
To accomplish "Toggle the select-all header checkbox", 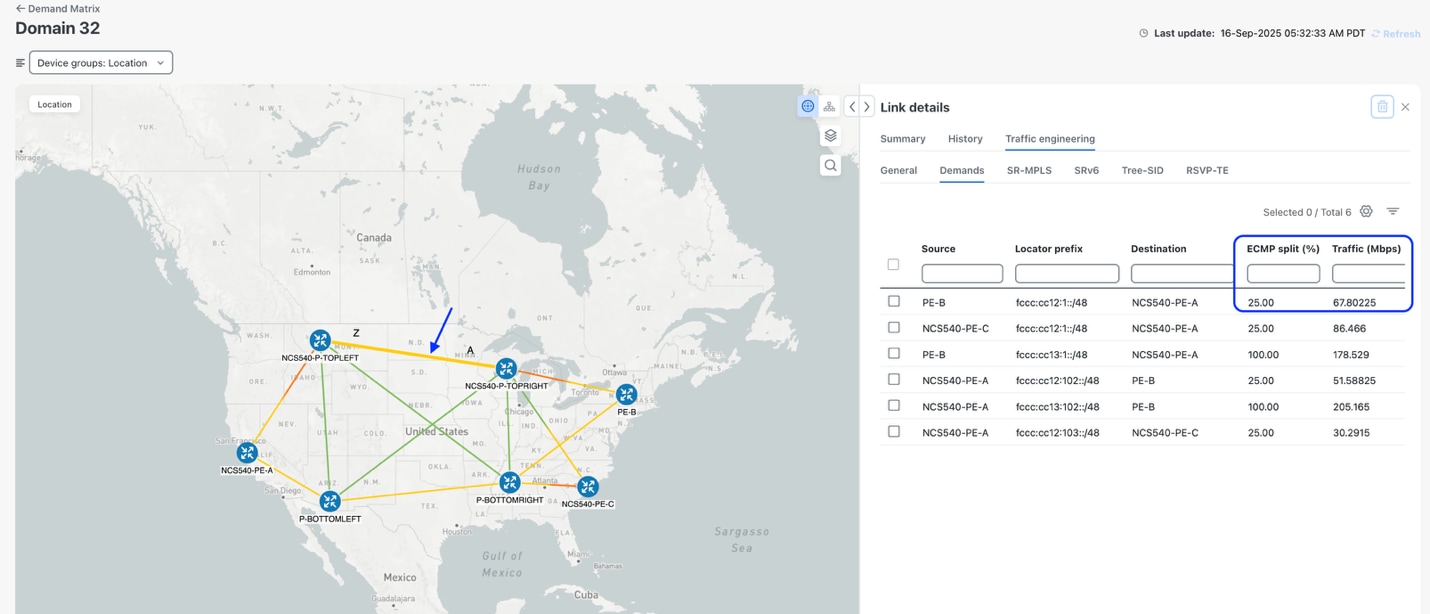I will pyautogui.click(x=893, y=265).
